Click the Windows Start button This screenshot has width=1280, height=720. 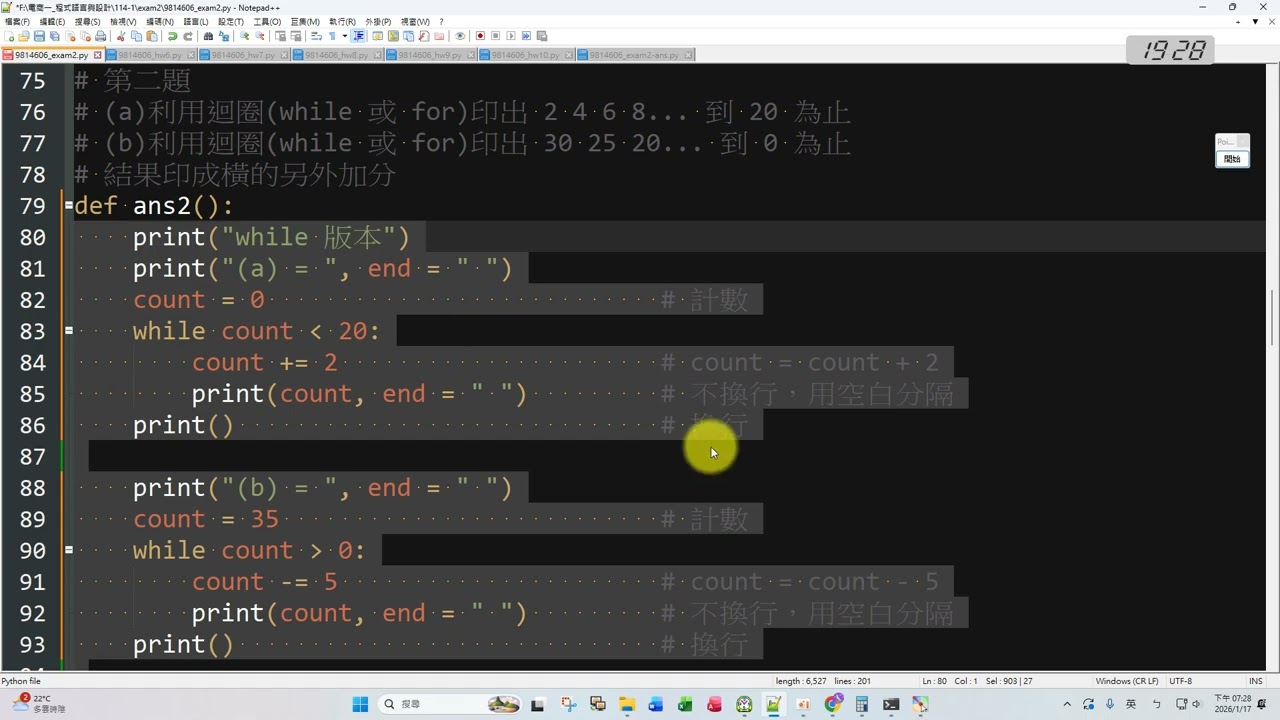click(x=361, y=704)
